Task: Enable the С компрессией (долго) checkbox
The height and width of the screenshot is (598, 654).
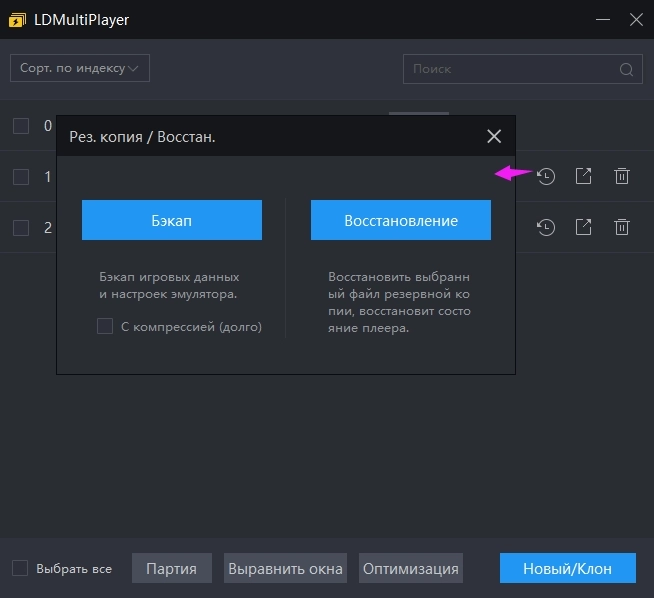Action: coord(105,326)
